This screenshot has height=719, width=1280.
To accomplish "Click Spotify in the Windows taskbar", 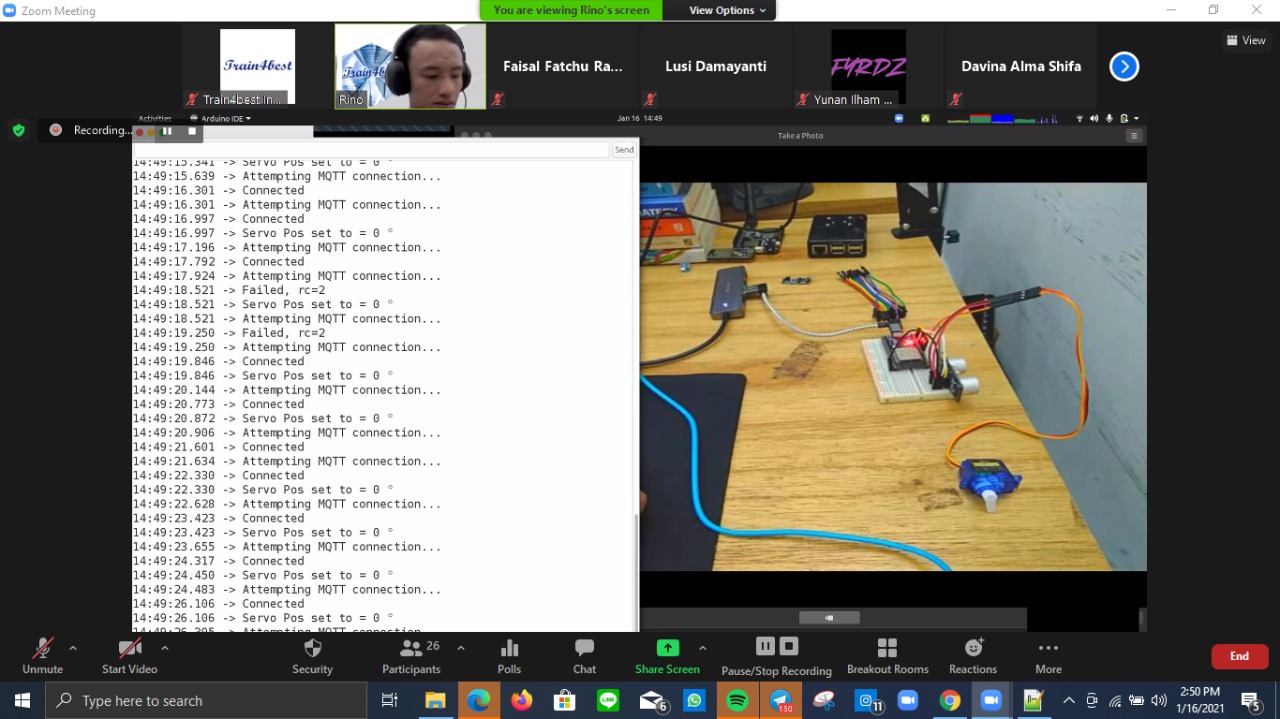I will pos(737,701).
